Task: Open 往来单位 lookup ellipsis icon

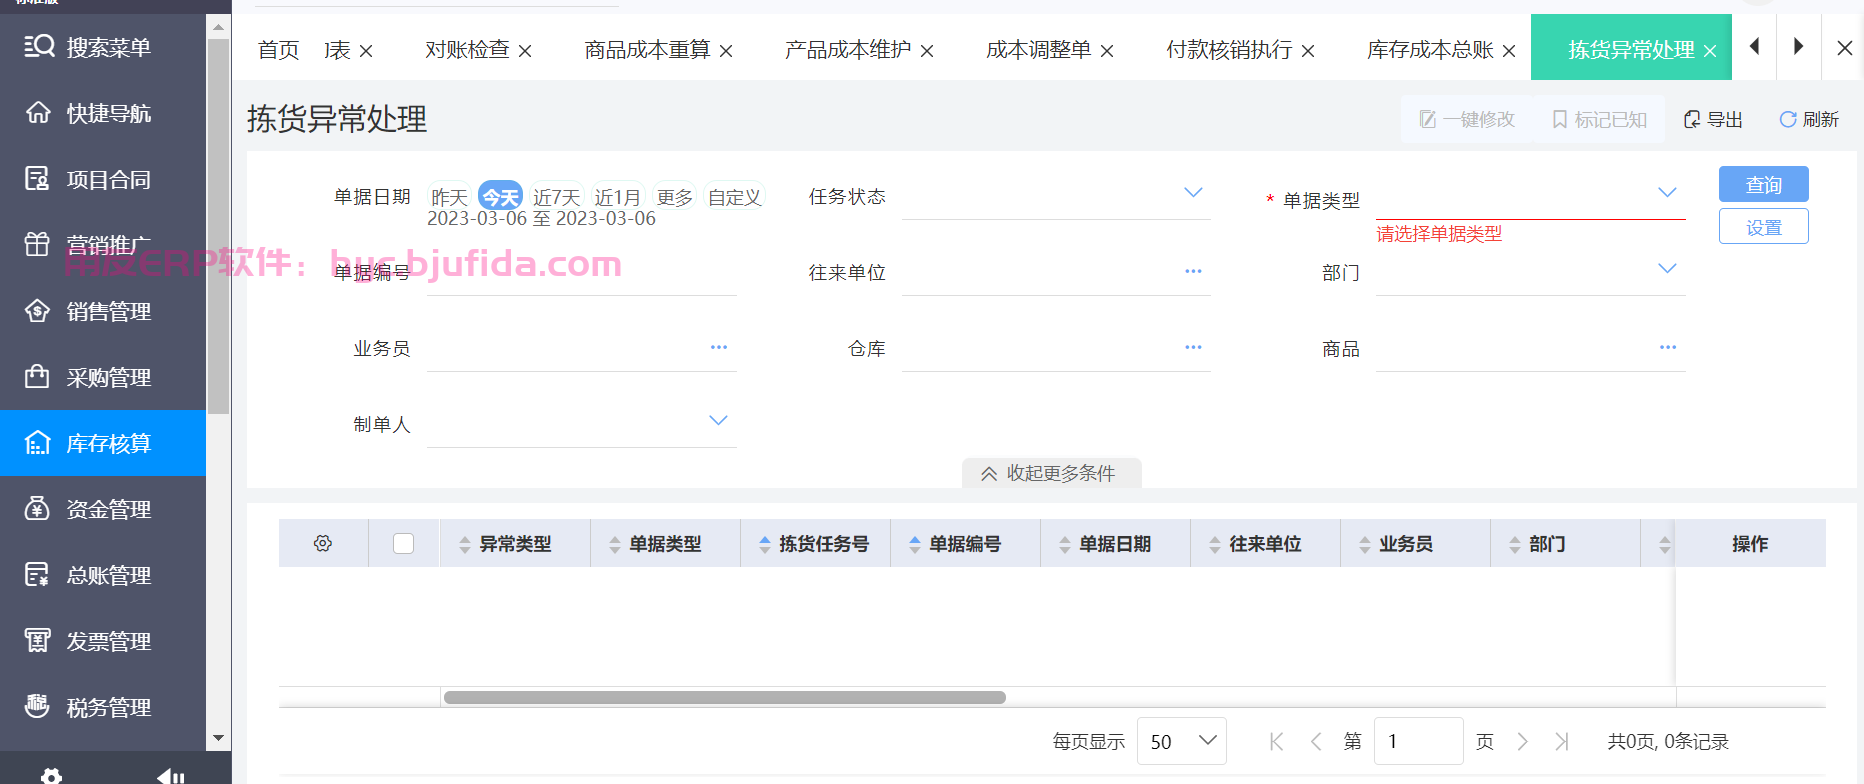Action: 1193,271
